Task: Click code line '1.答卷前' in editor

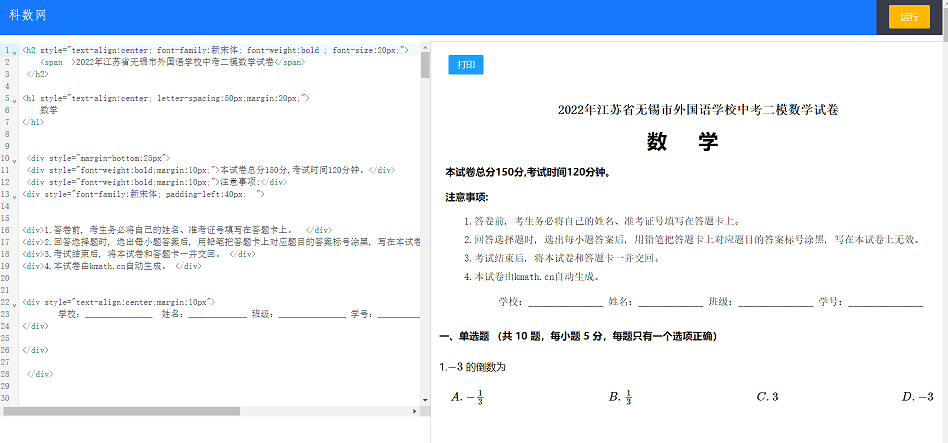Action: (x=177, y=230)
